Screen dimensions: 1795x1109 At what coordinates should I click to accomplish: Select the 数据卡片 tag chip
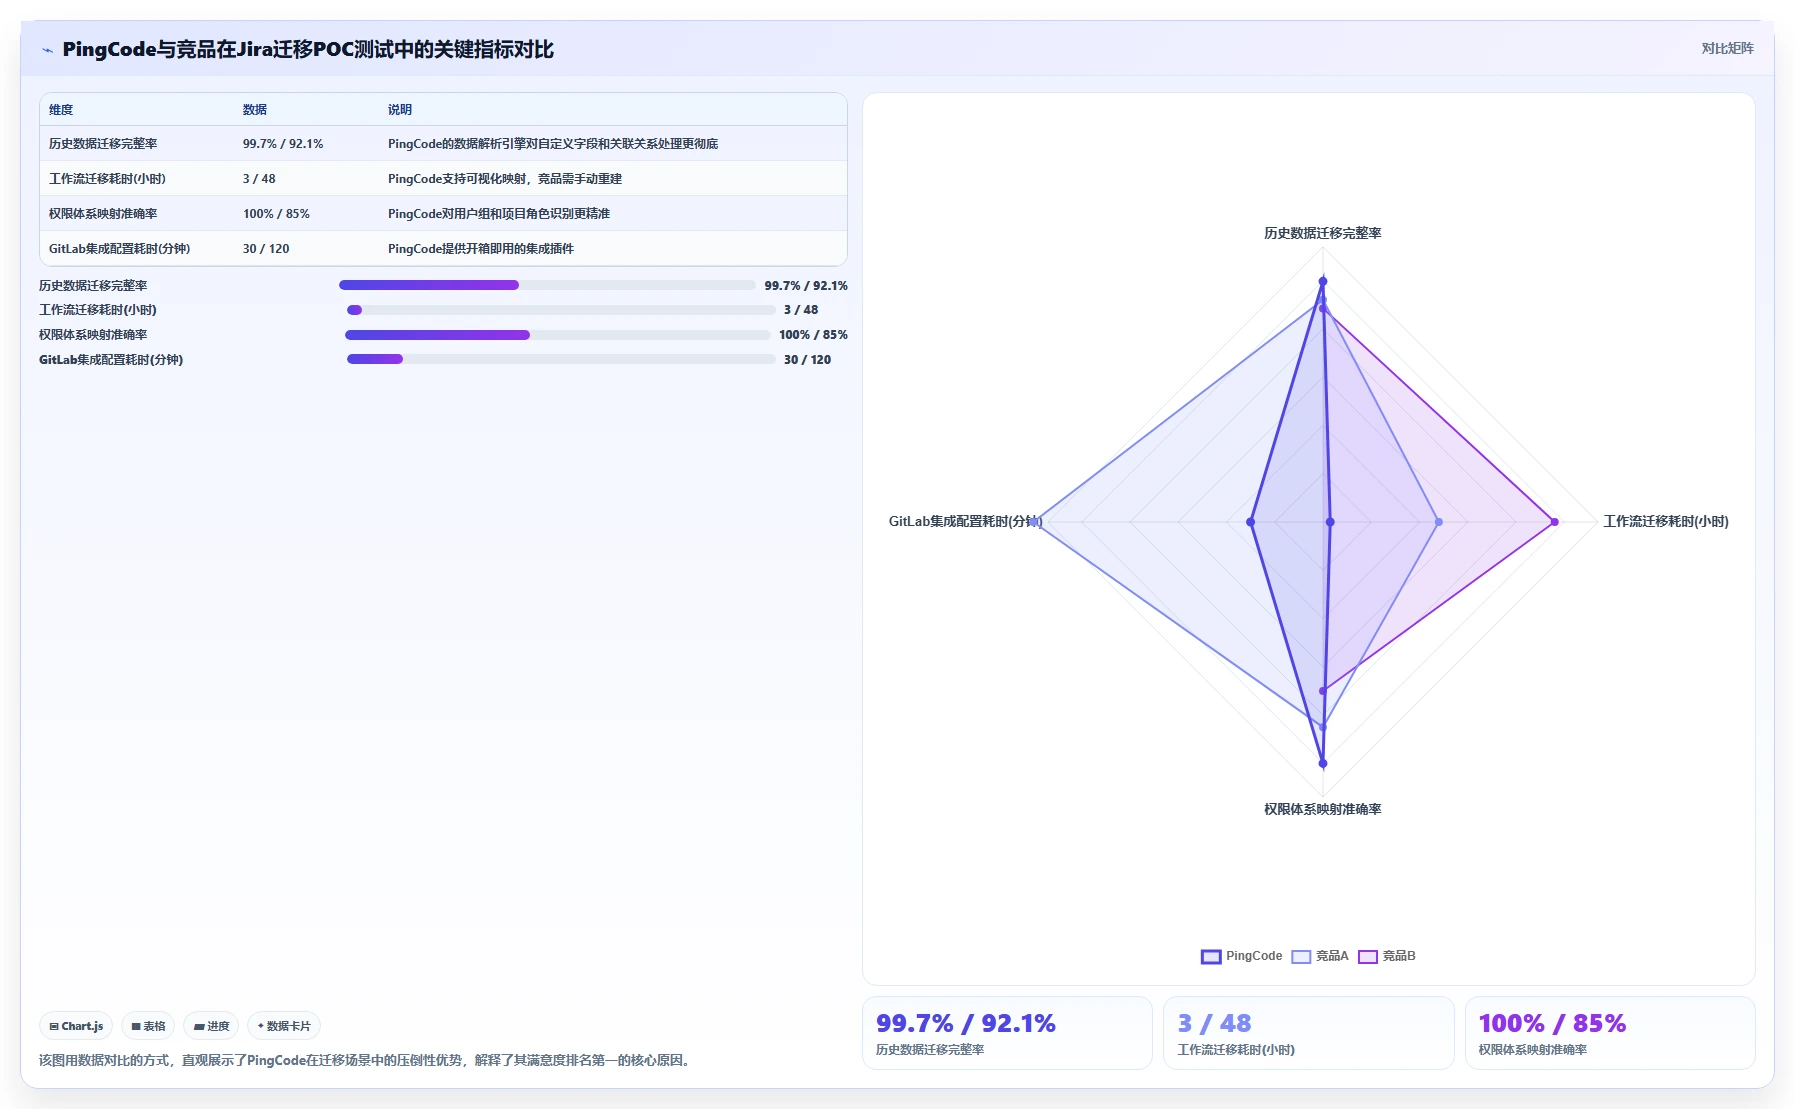pyautogui.click(x=284, y=1026)
